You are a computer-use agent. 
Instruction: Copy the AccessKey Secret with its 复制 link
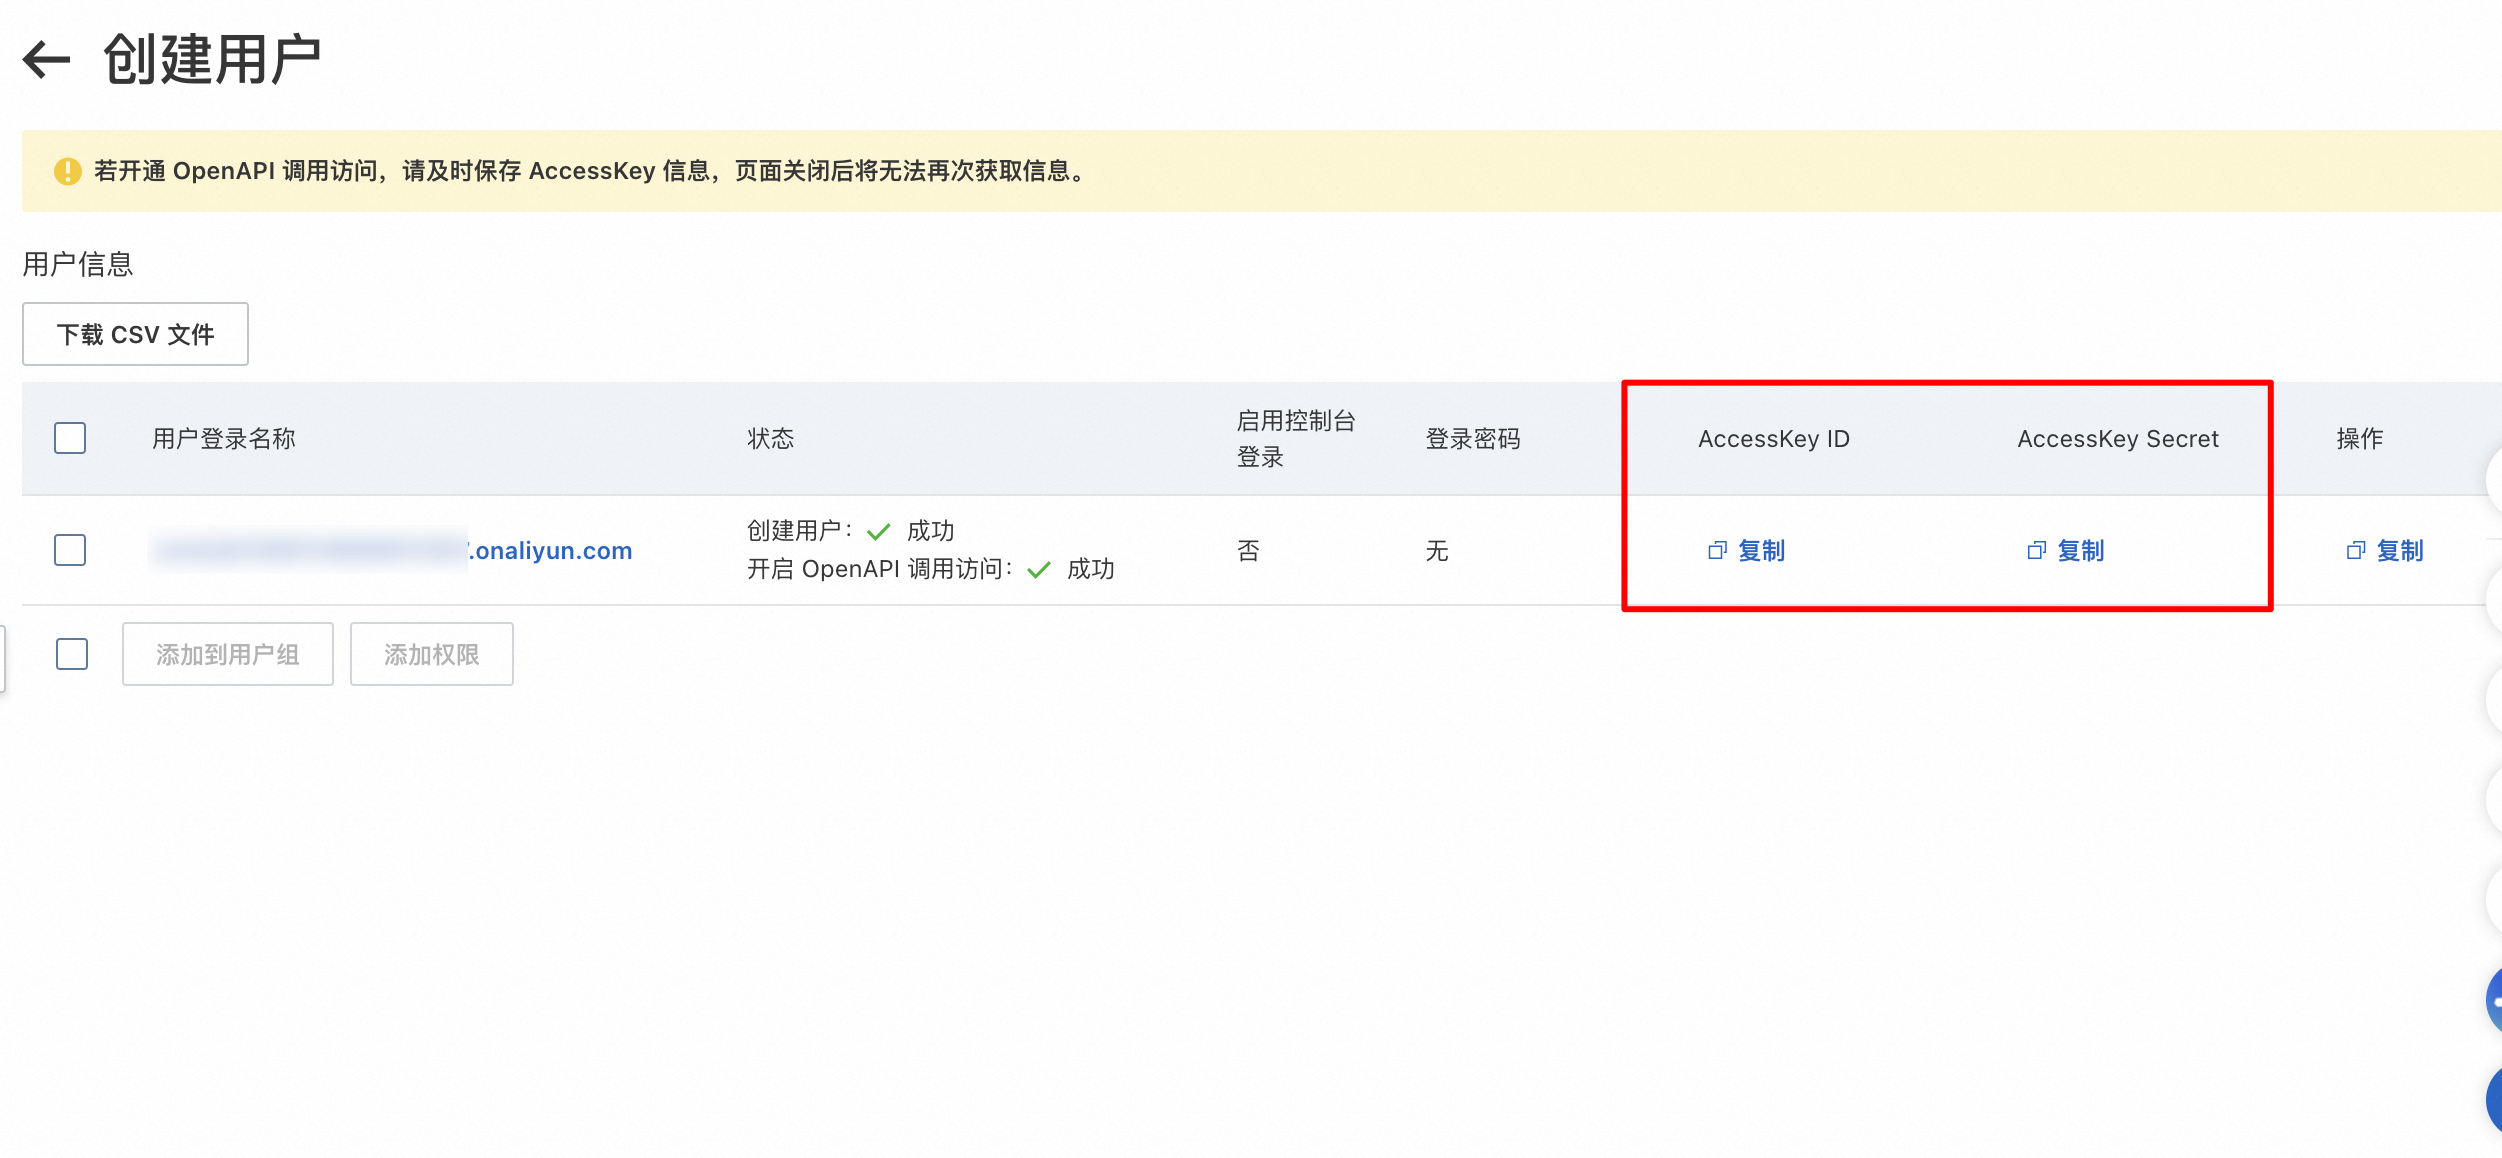pyautogui.click(x=2080, y=551)
